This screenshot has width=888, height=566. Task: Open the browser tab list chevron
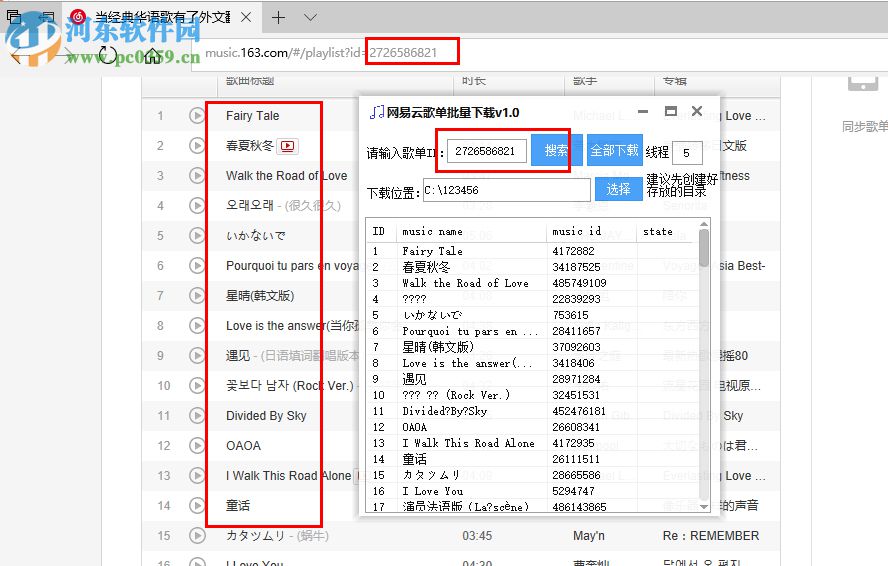310,18
